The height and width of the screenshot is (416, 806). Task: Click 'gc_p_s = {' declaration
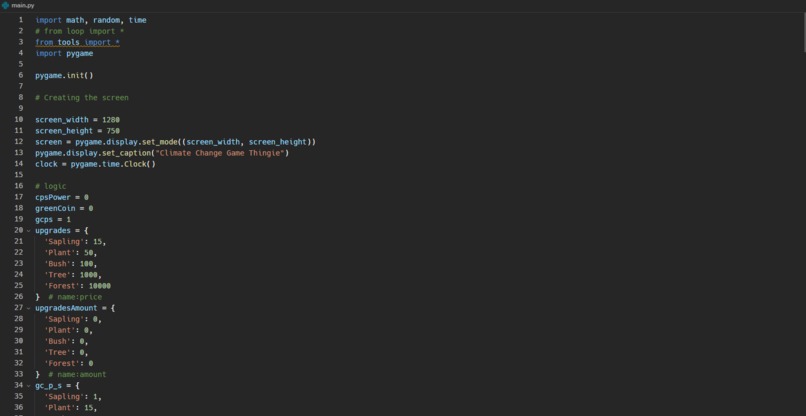click(58, 386)
